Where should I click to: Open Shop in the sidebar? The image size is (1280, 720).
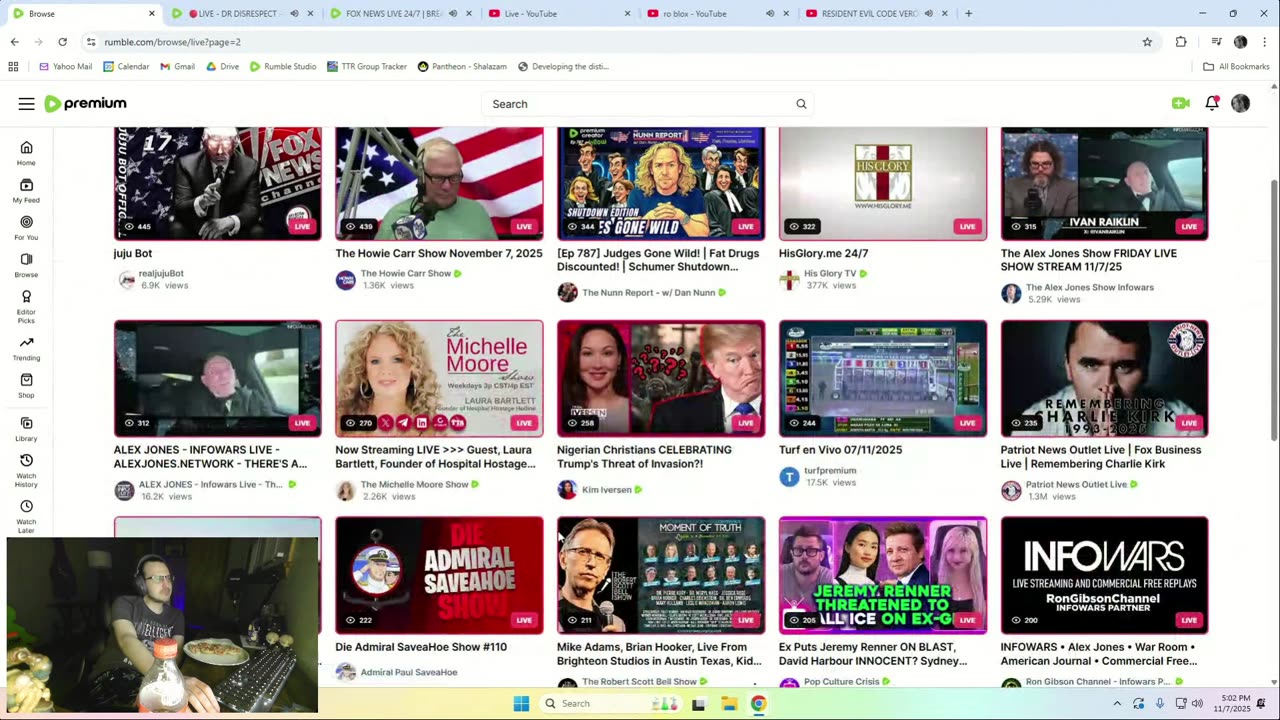pyautogui.click(x=26, y=386)
